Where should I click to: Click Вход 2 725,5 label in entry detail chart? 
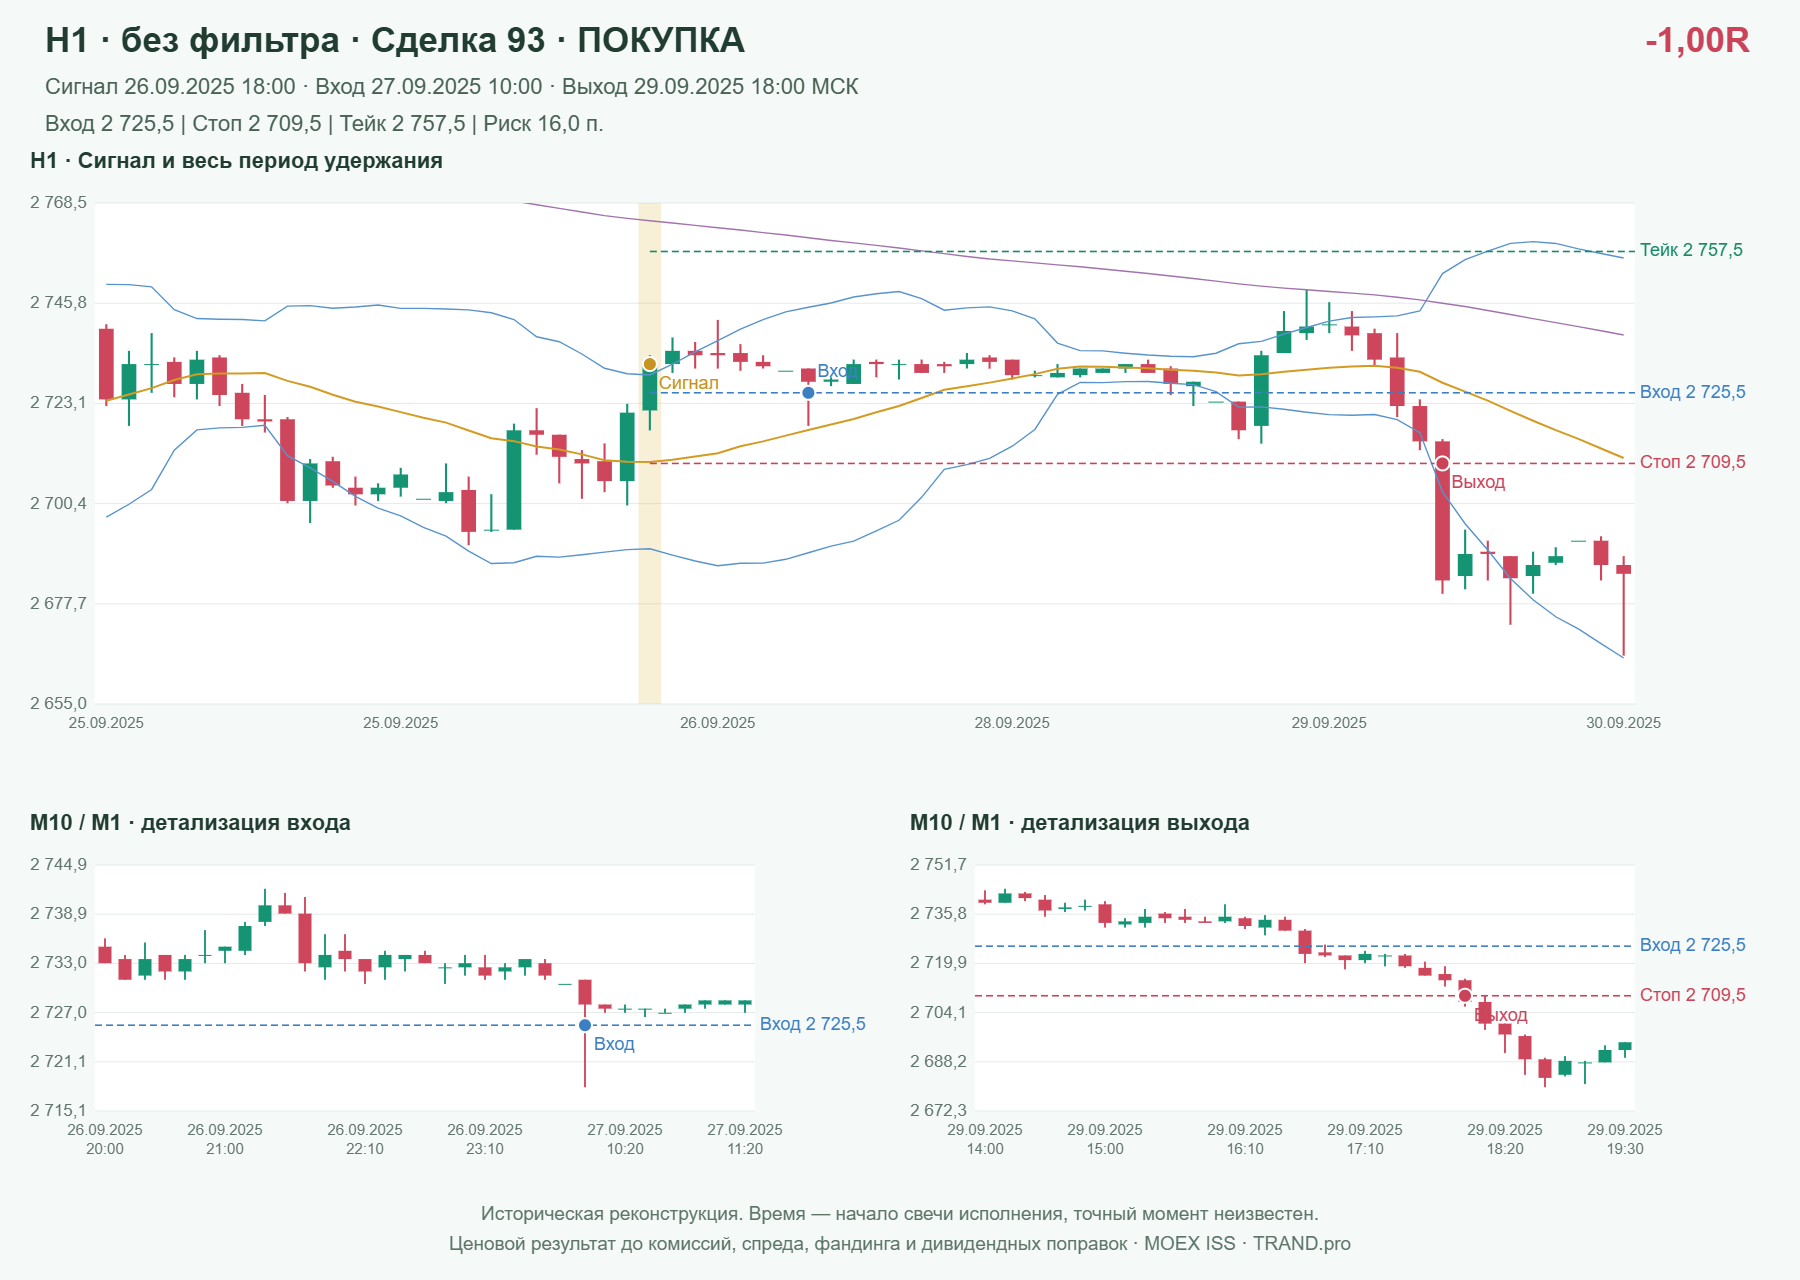click(x=812, y=1024)
